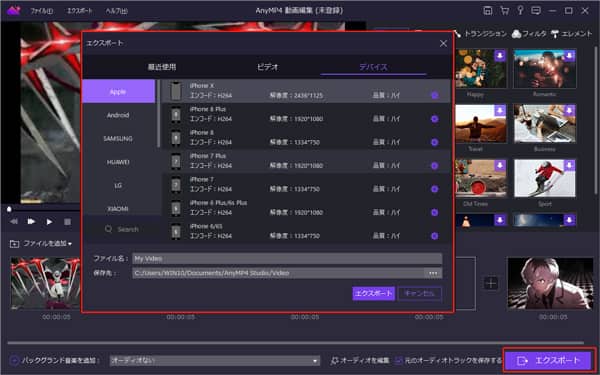This screenshot has width=600, height=375.
Task: Select the デバイス tab
Action: coord(373,67)
